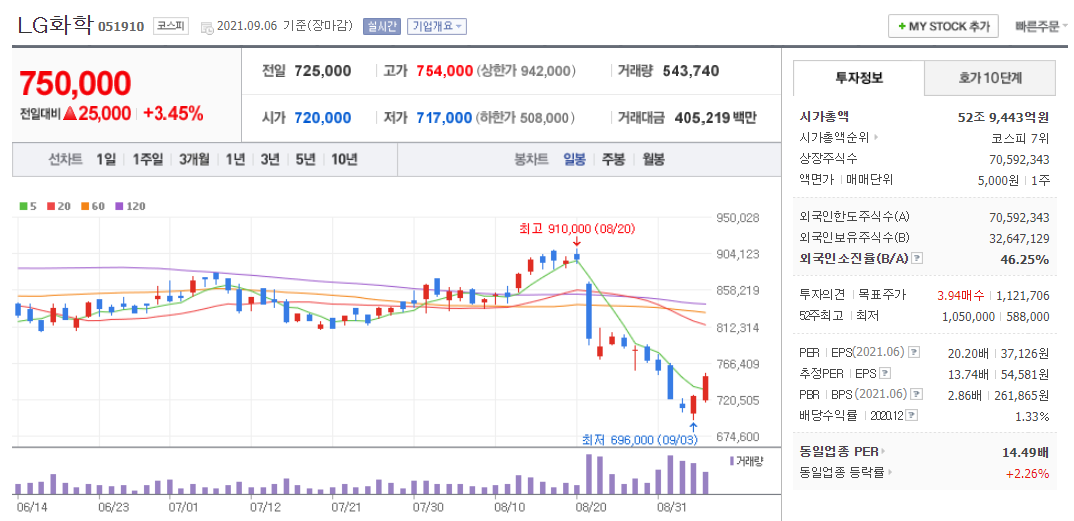The height and width of the screenshot is (521, 1074).
Task: Click the purple 120-day average legend swatch
Action: (118, 205)
